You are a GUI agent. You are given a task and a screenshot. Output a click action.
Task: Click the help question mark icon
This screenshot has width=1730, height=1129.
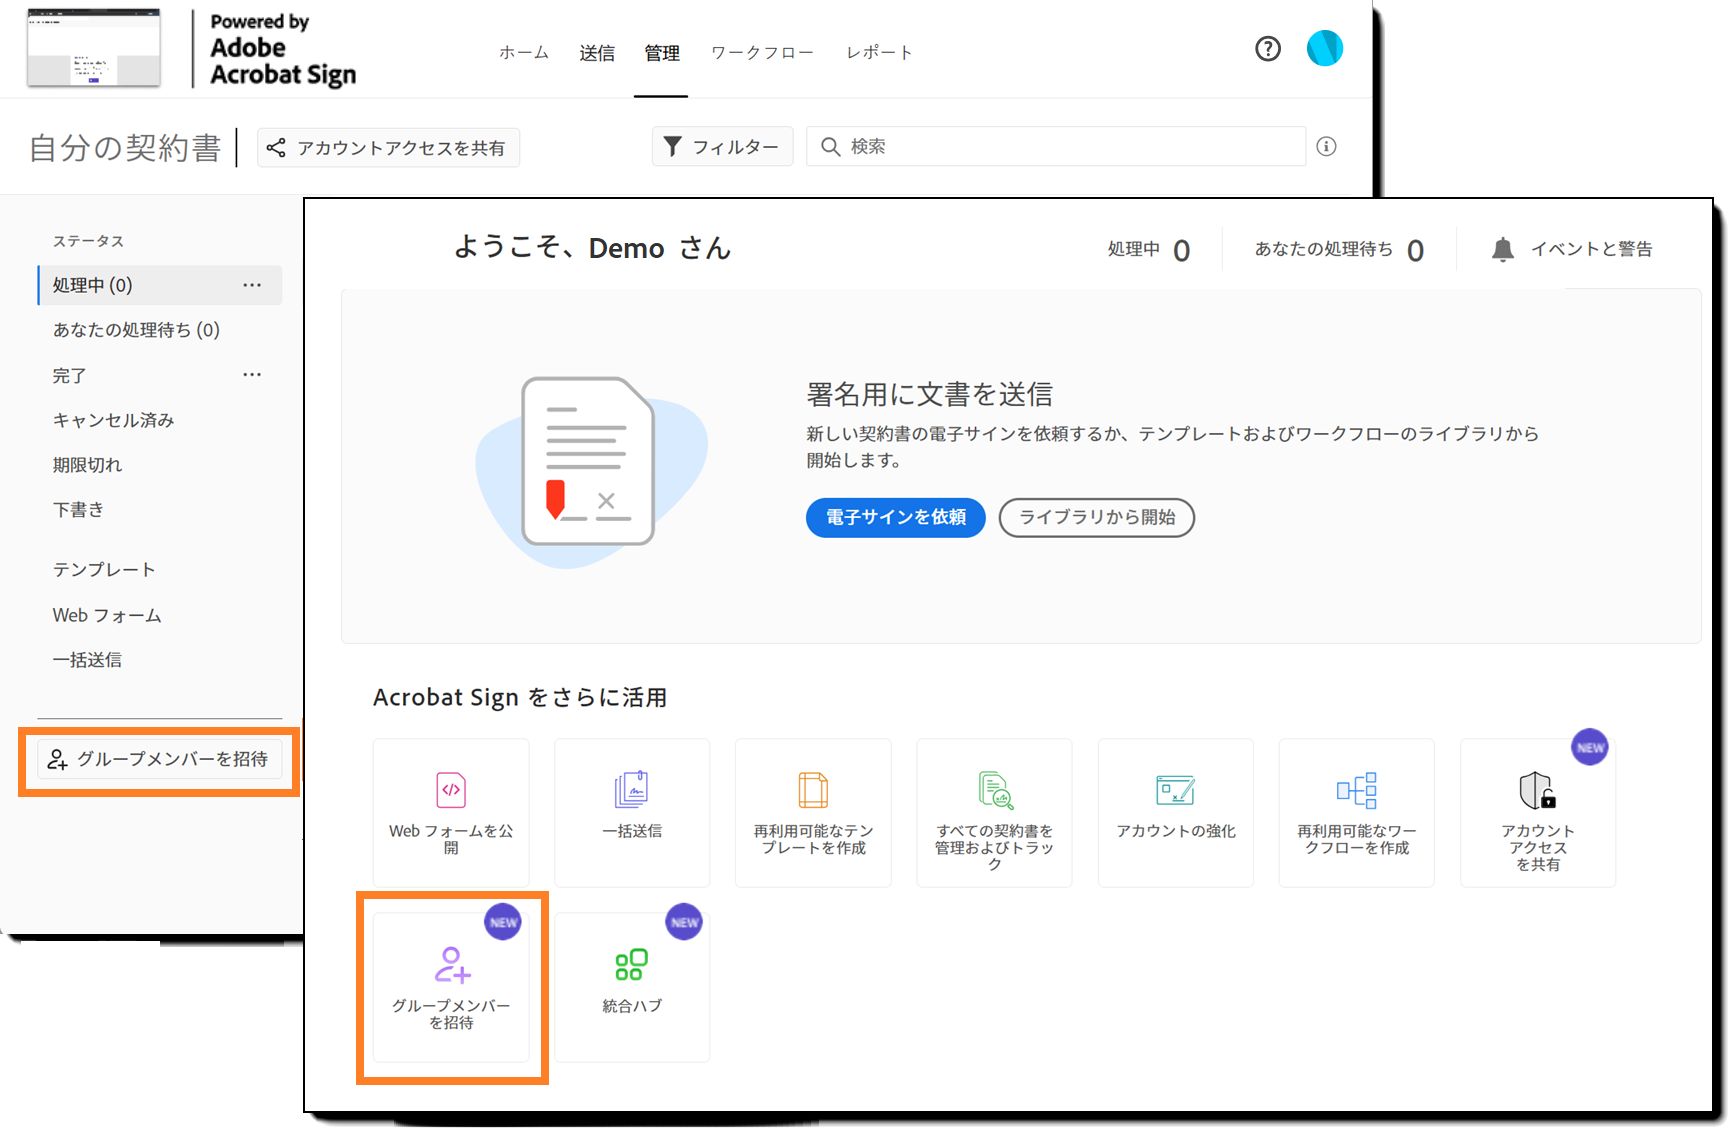(x=1267, y=48)
